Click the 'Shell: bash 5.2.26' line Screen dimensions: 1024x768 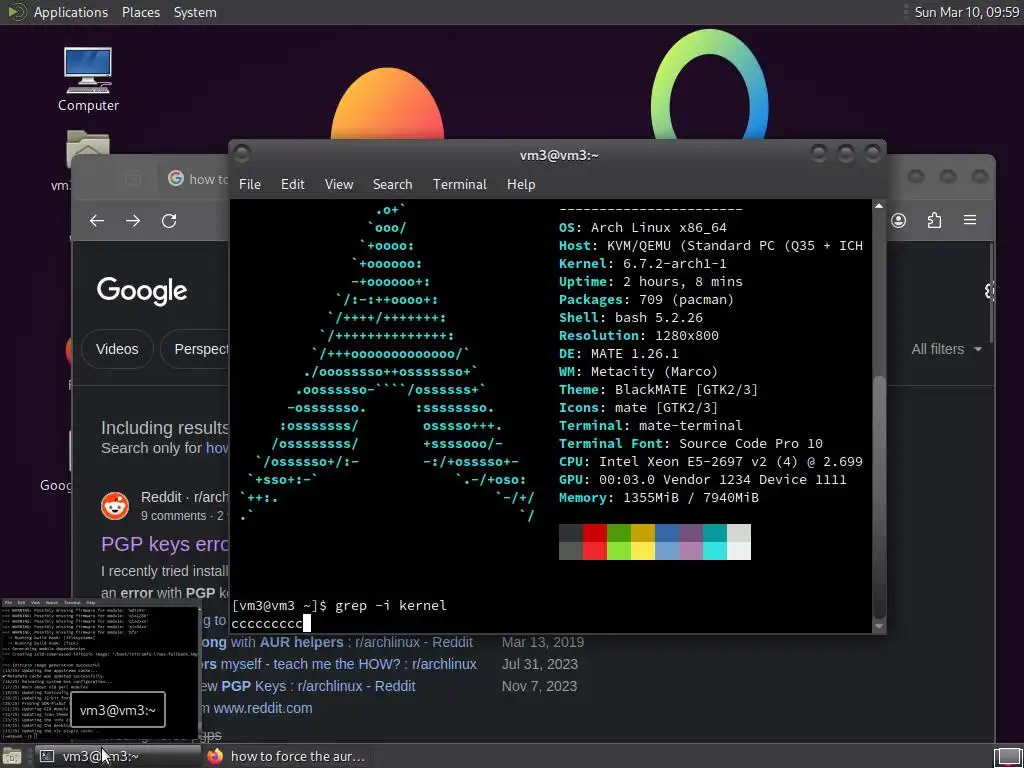pos(631,317)
